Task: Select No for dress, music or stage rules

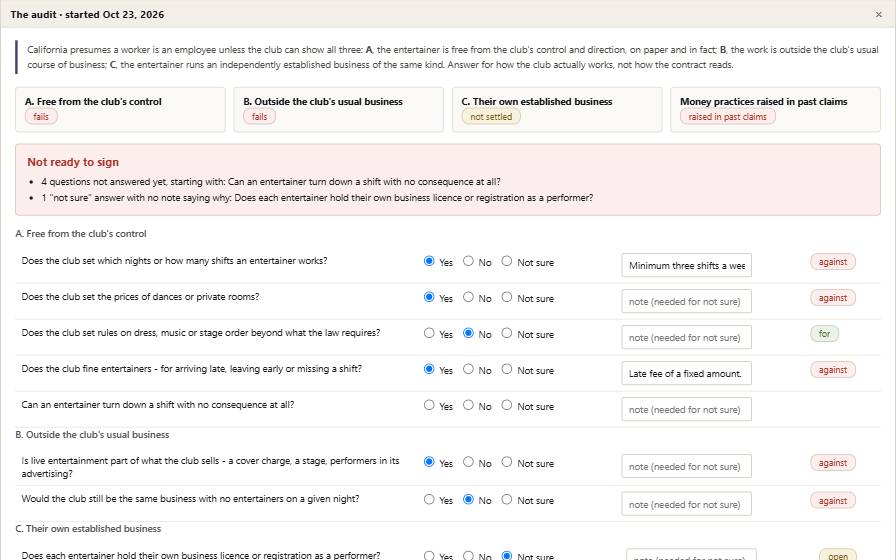Action: coord(468,333)
